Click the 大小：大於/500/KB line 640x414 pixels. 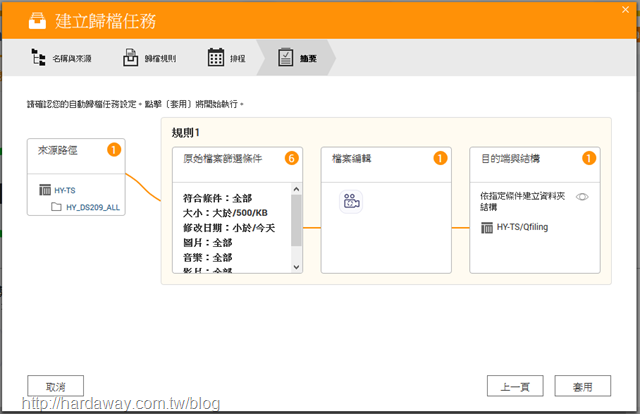point(225,213)
